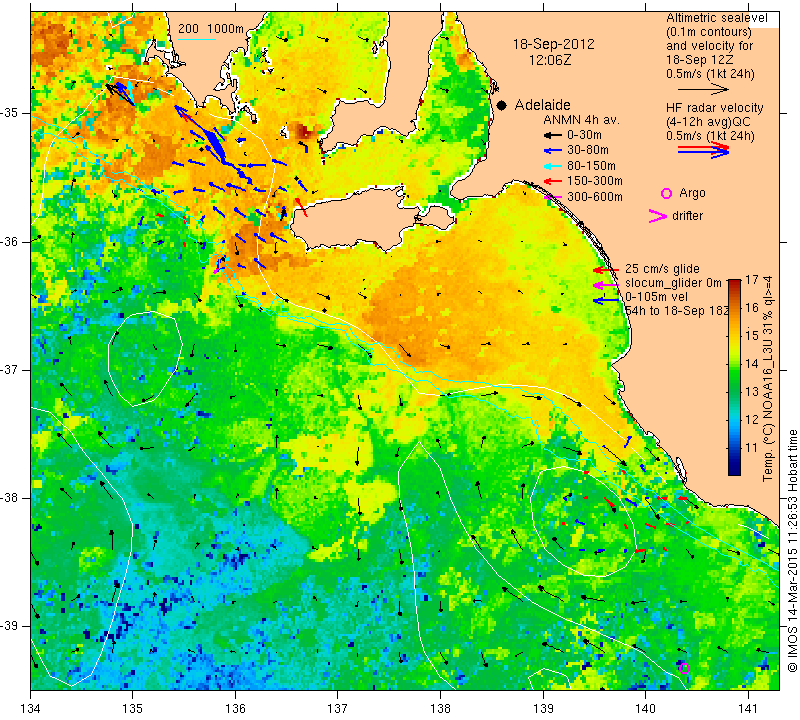Click the colorbar tick label '13'
Image resolution: width=800 pixels, height=720 pixels.
[x=752, y=392]
